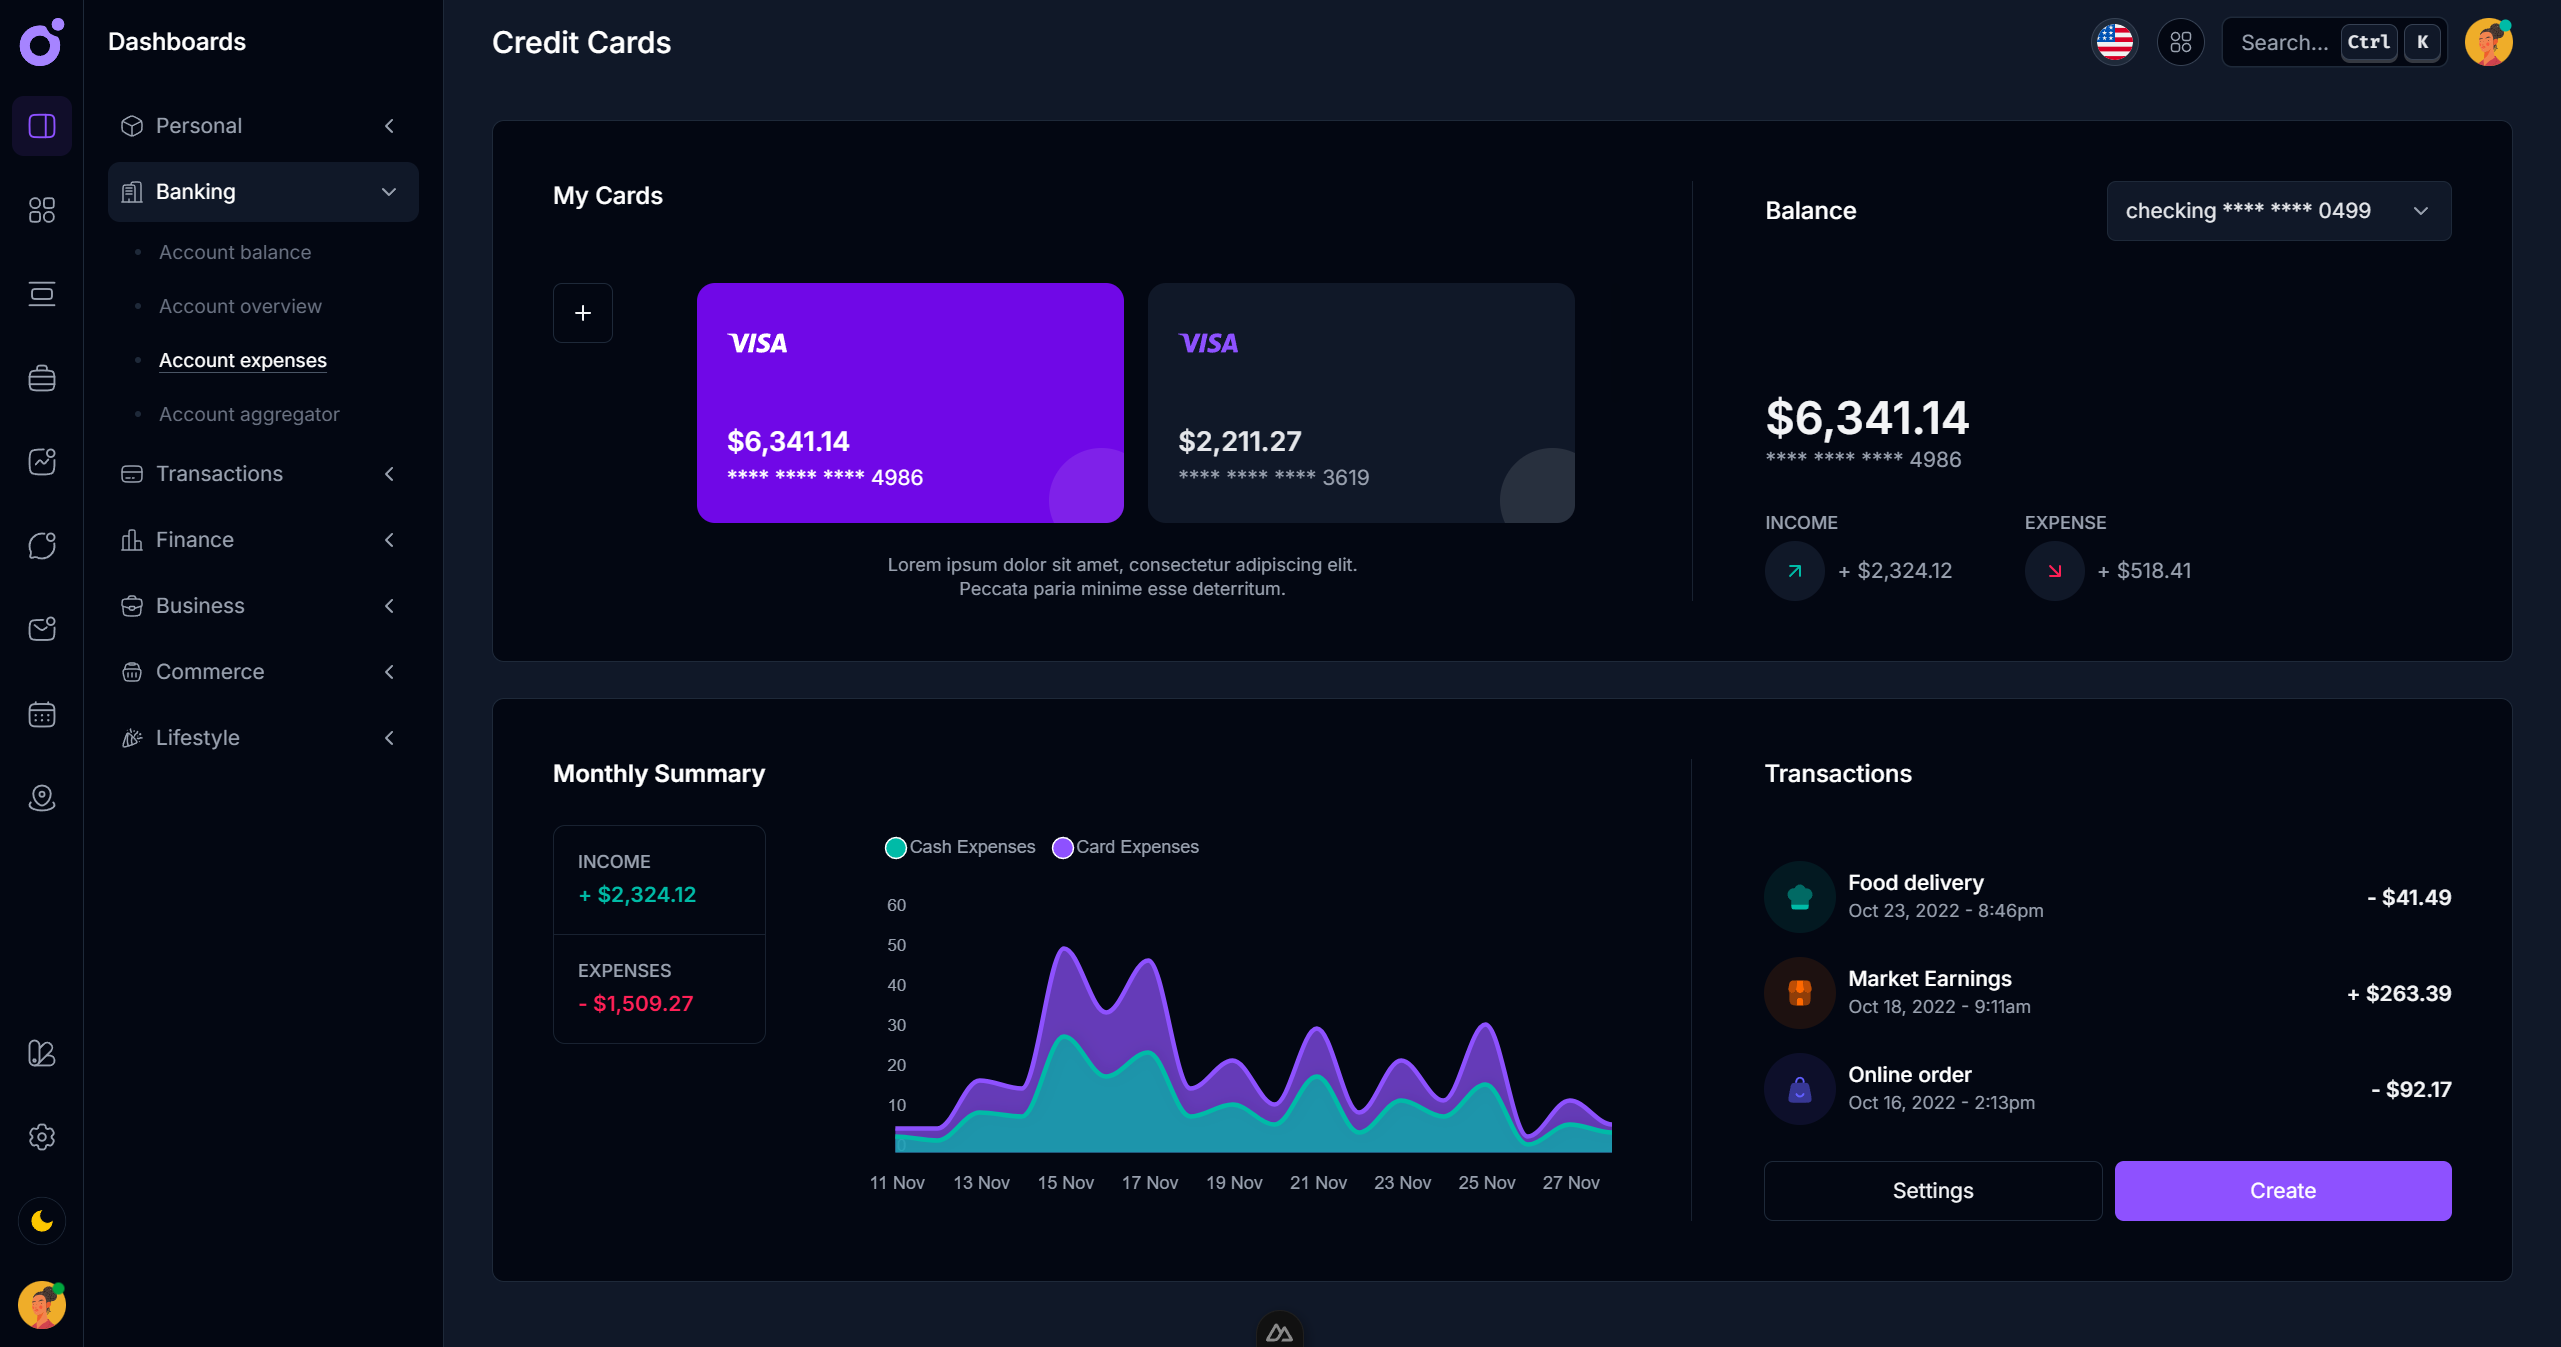
Task: Open the settings gear icon in sidebar
Action: (x=41, y=1137)
